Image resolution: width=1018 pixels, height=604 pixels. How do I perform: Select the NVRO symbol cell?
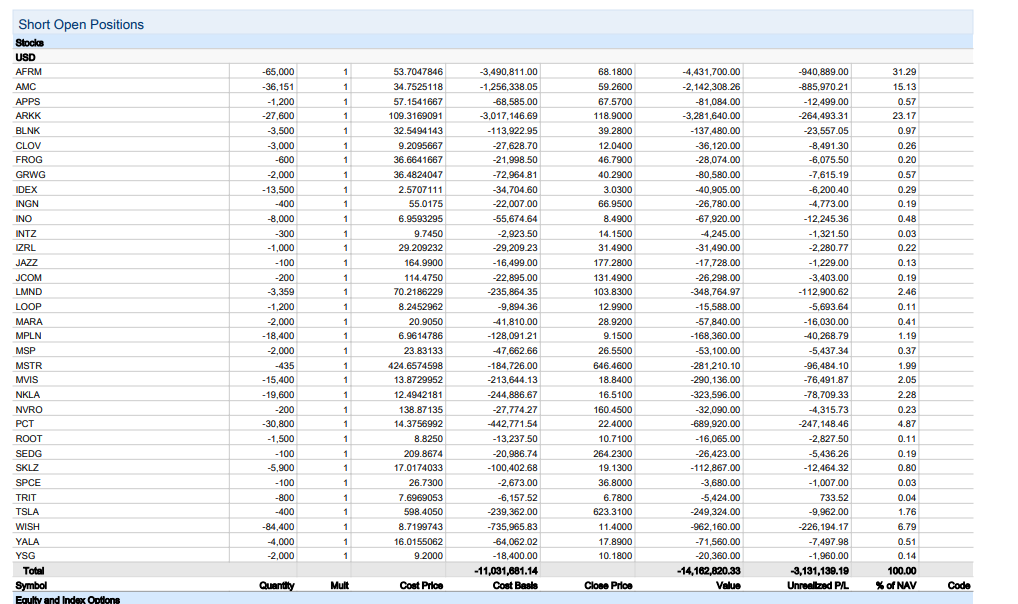[29, 410]
